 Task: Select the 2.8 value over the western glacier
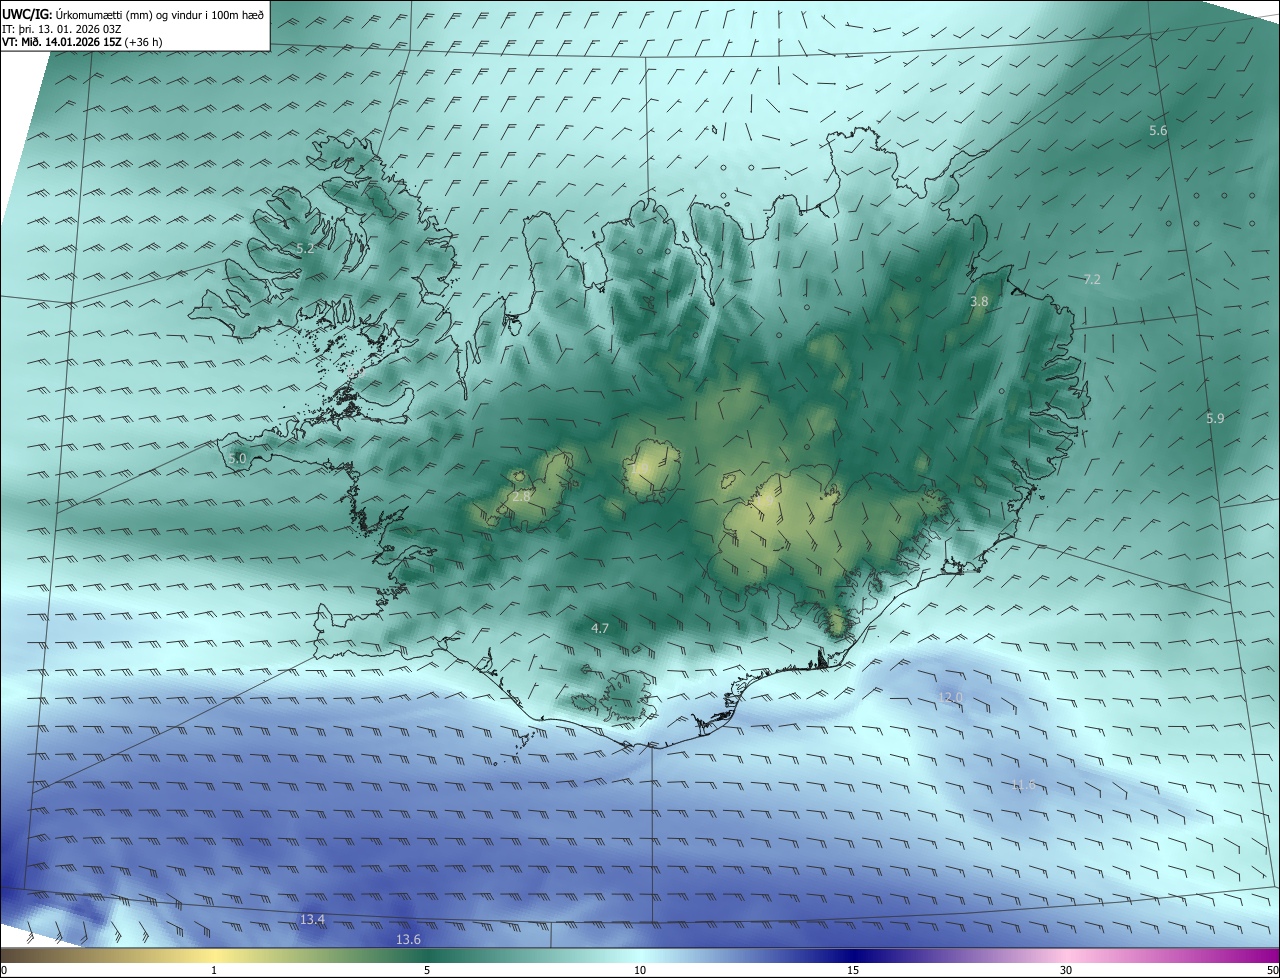tap(521, 495)
